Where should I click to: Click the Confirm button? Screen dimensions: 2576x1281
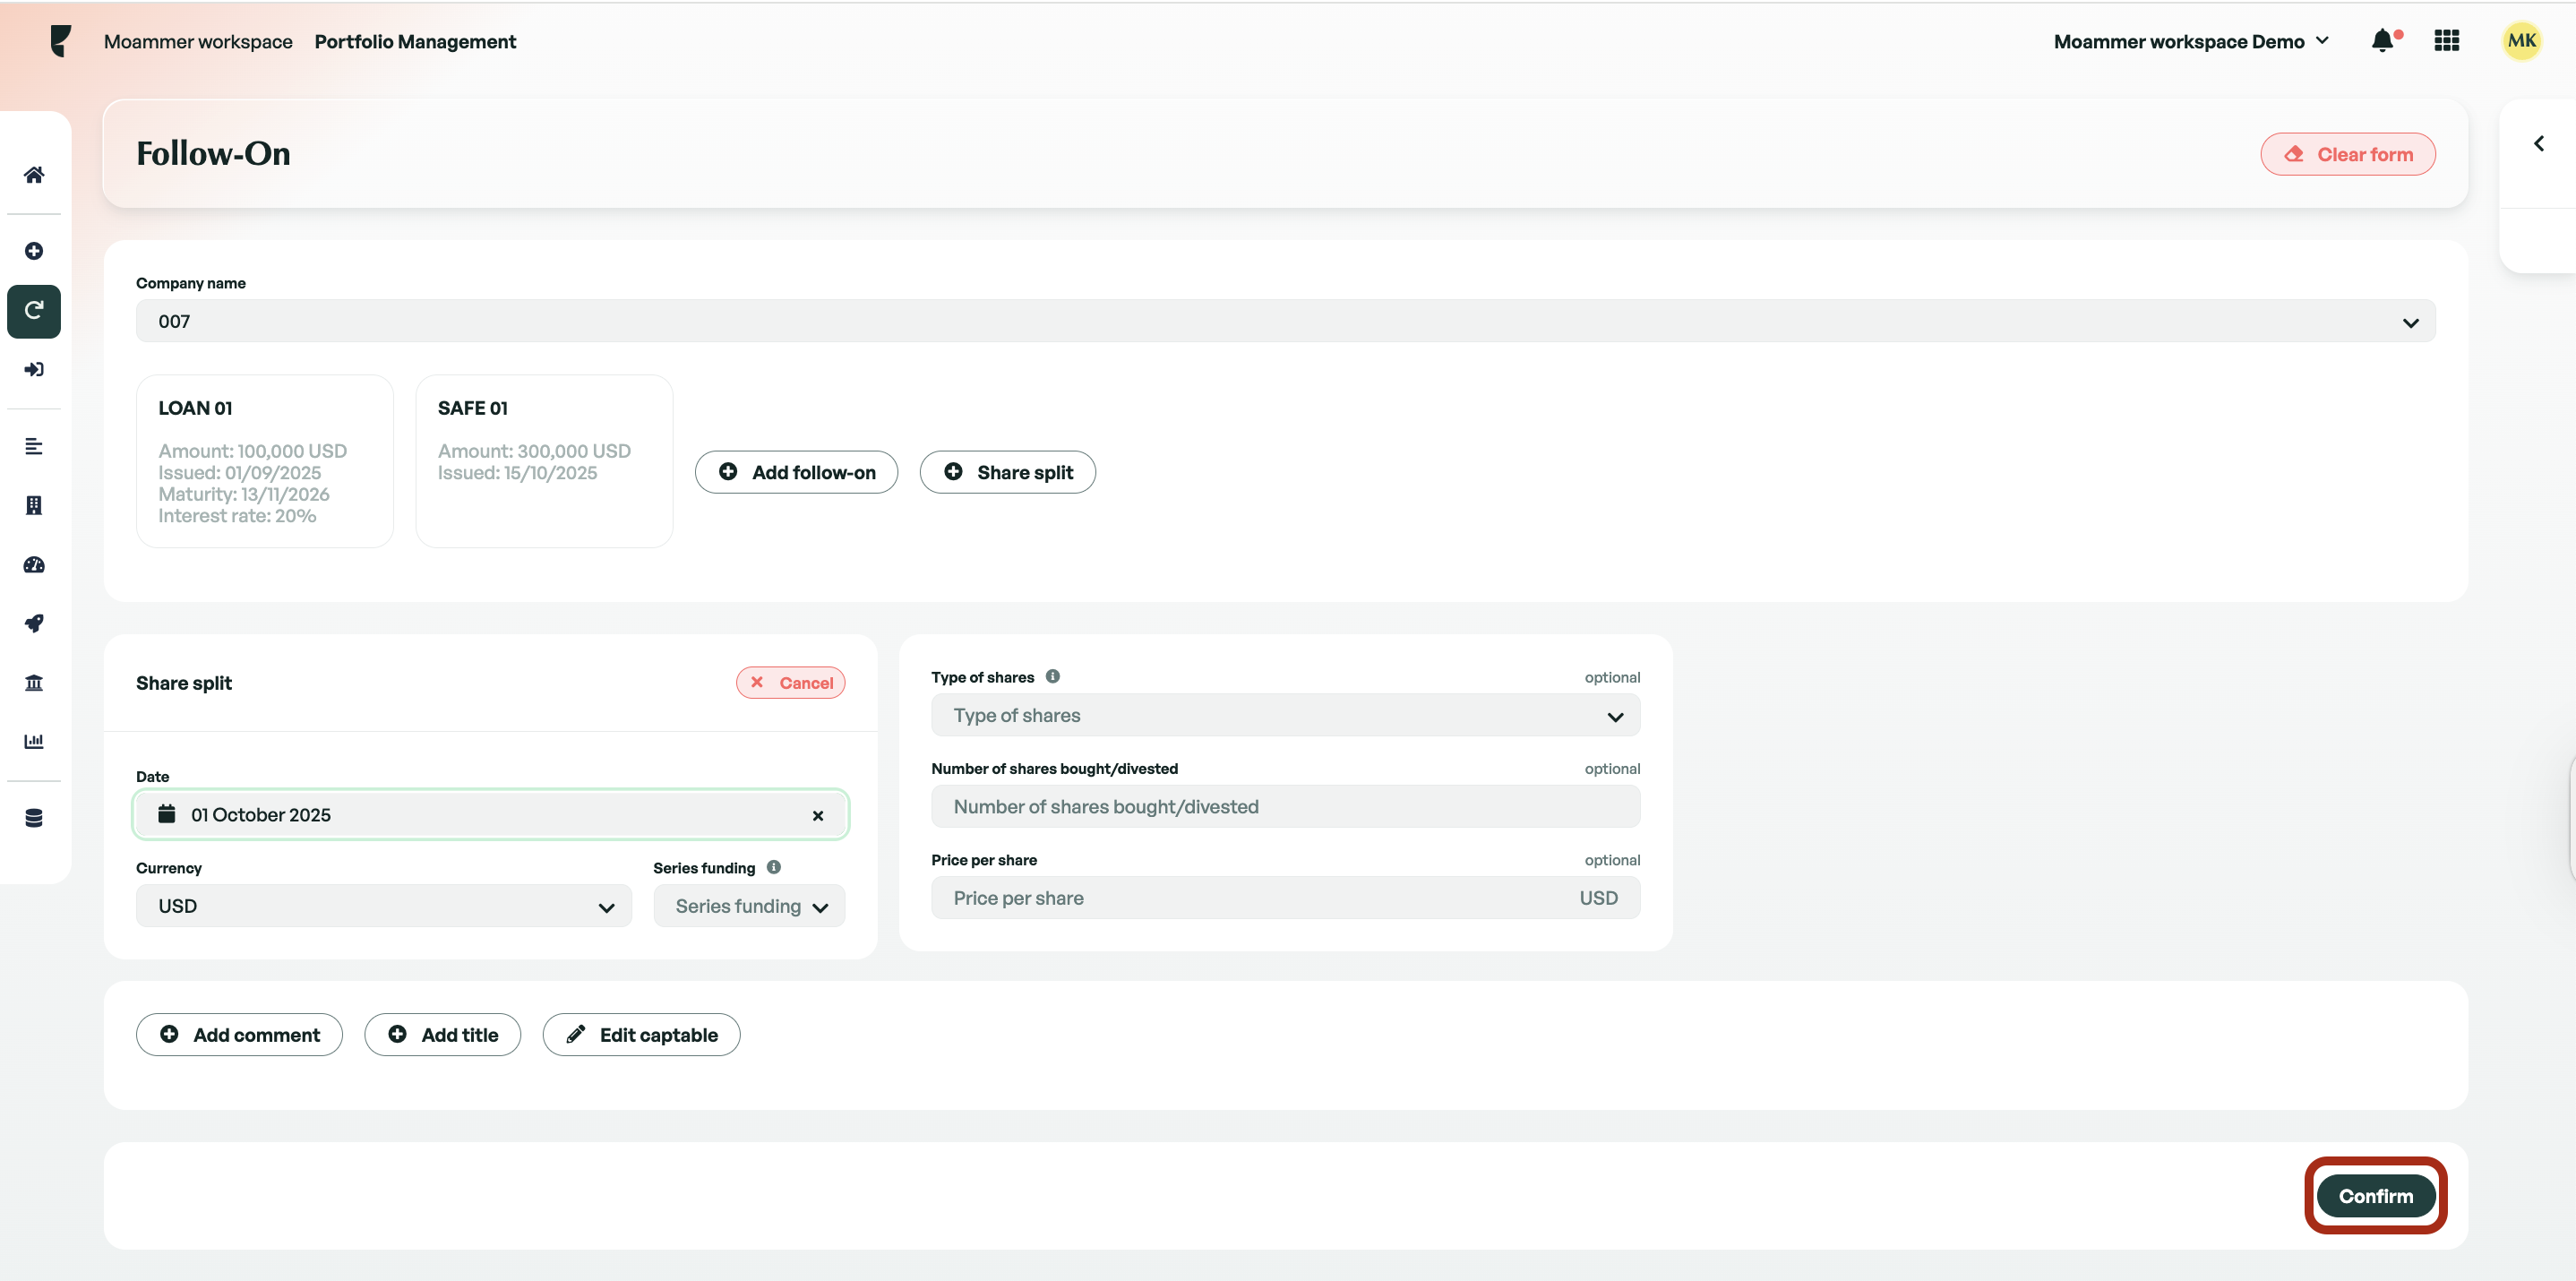pyautogui.click(x=2375, y=1196)
